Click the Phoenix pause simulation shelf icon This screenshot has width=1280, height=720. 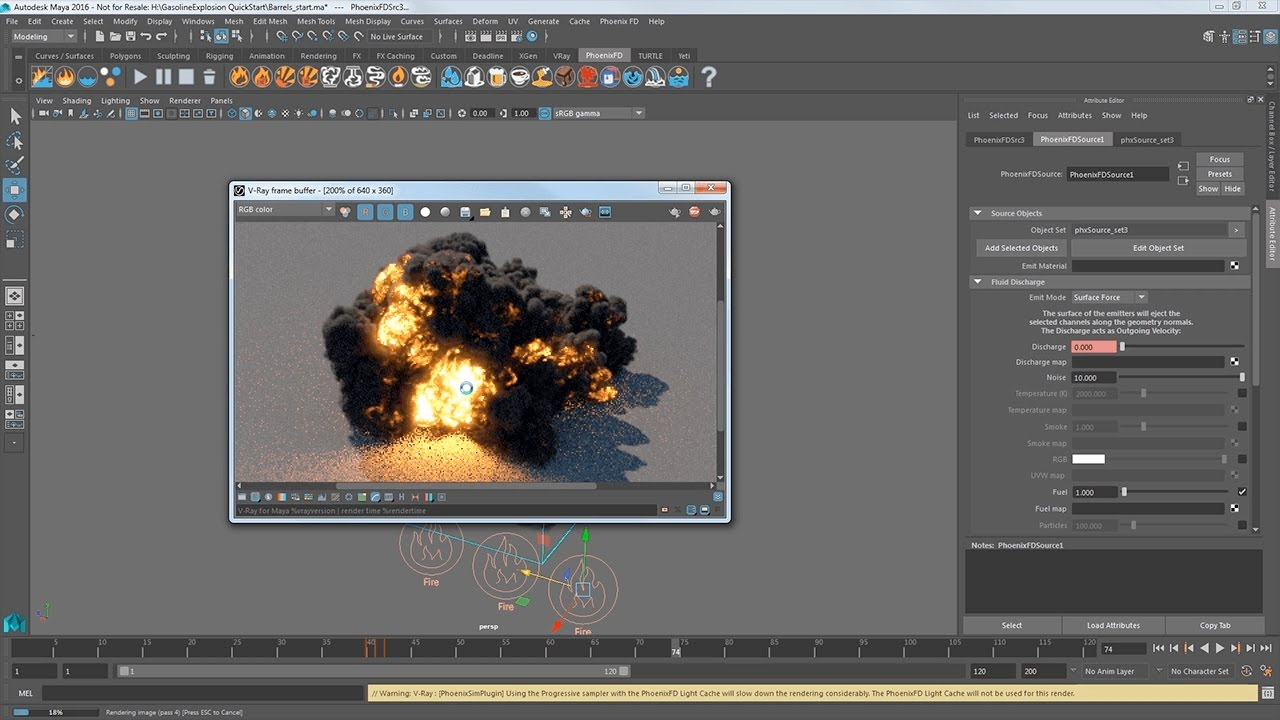click(163, 76)
